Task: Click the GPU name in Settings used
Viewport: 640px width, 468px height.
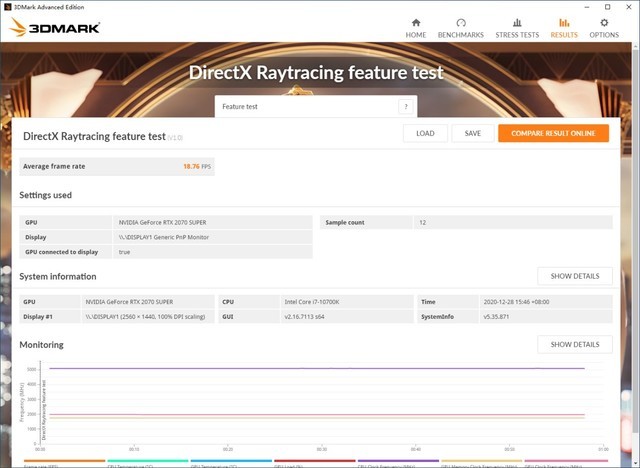Action: [162, 222]
